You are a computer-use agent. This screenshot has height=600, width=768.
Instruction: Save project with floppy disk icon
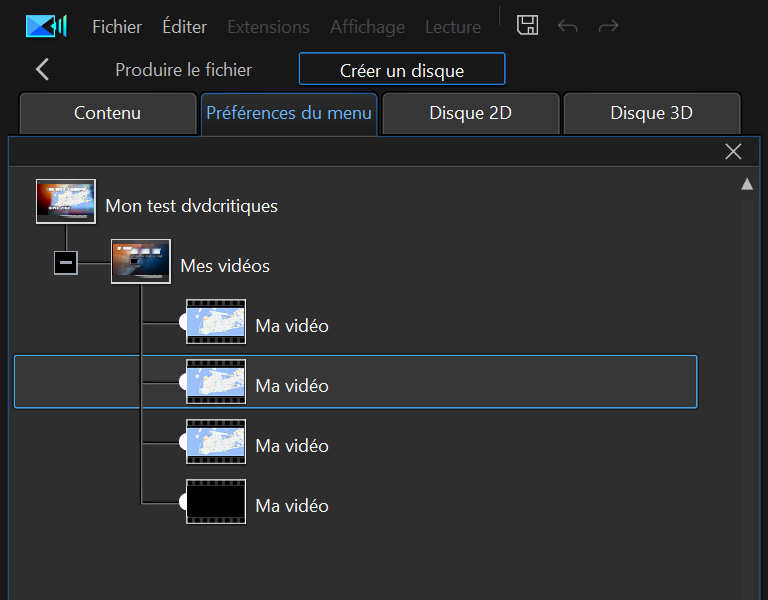click(527, 25)
